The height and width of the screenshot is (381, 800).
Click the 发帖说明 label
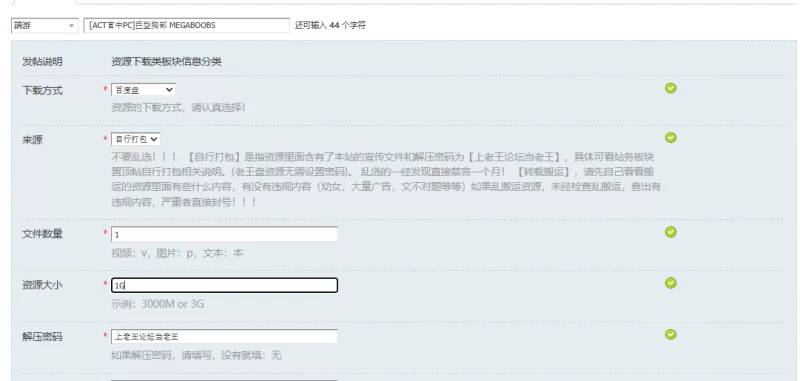42,62
